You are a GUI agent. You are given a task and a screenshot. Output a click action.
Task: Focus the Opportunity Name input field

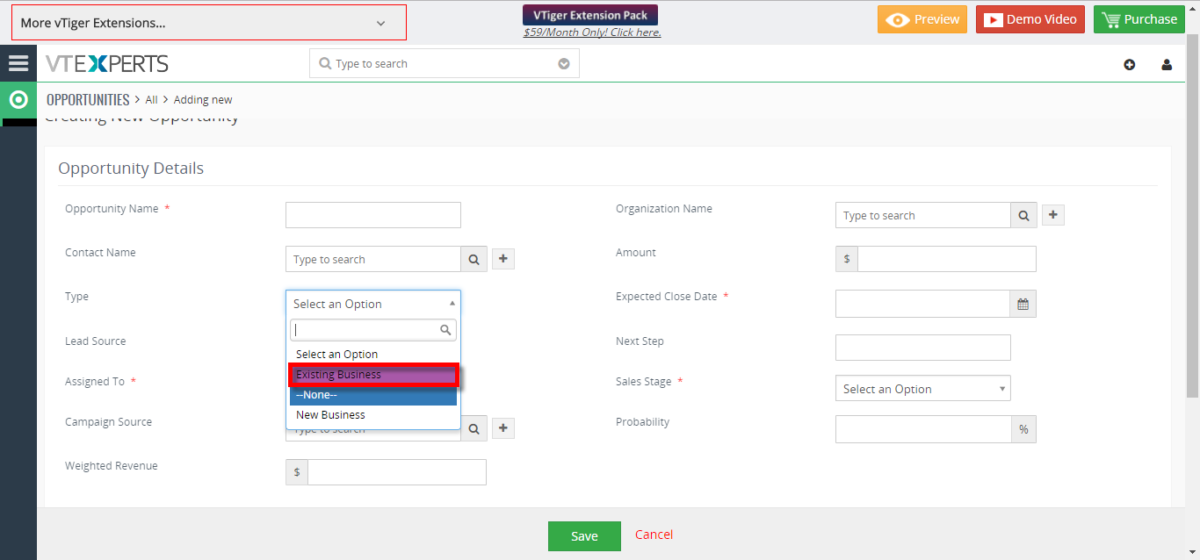click(x=373, y=215)
